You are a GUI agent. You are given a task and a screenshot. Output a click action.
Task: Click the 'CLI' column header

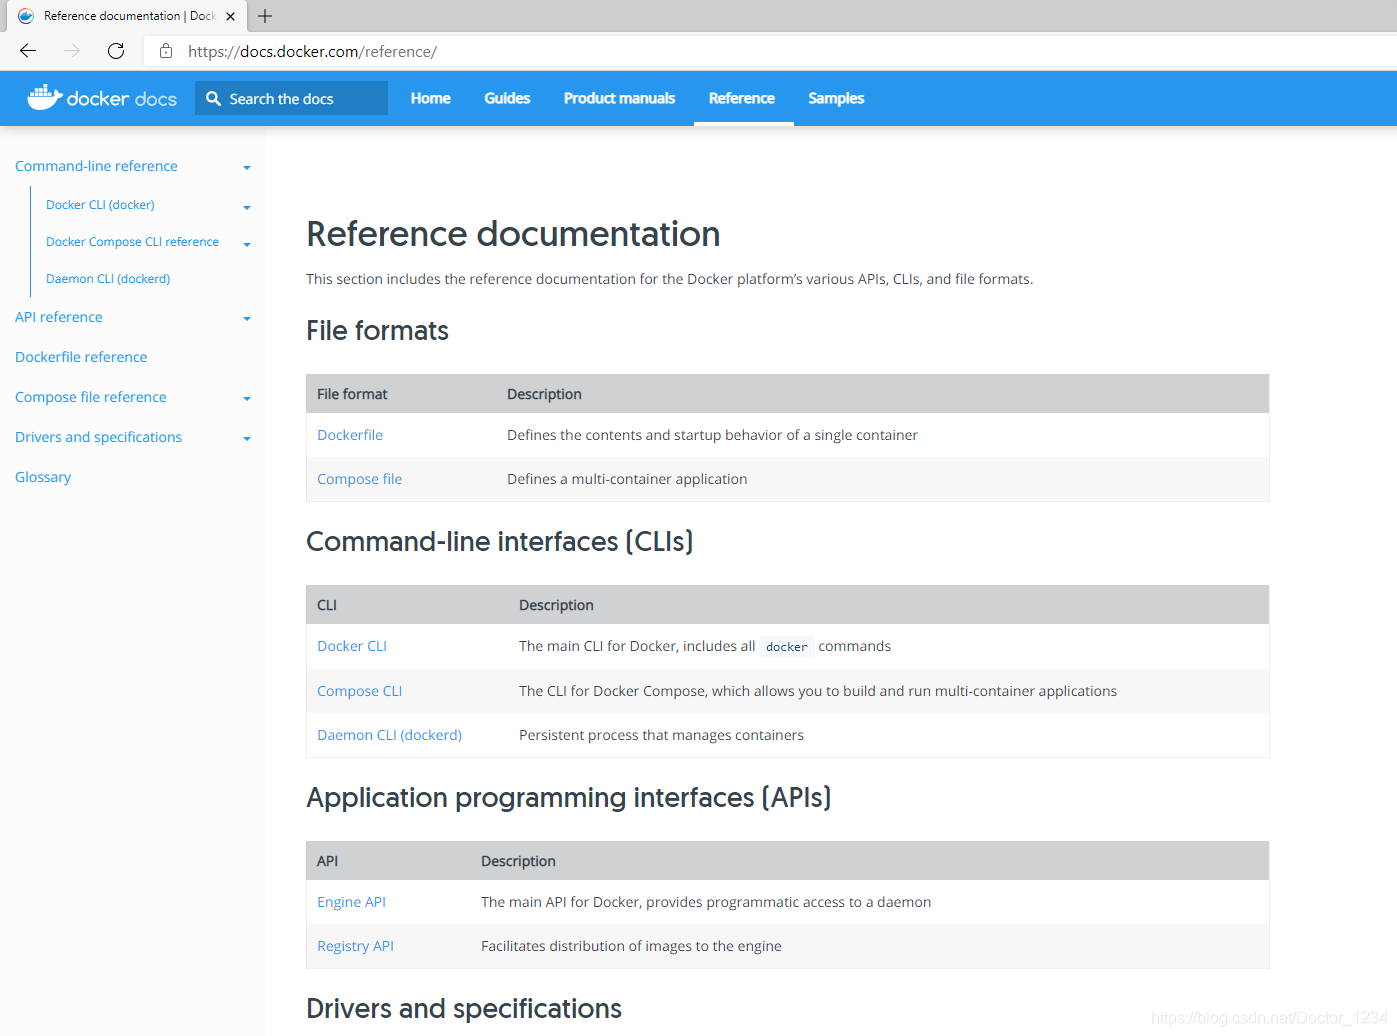pos(327,605)
